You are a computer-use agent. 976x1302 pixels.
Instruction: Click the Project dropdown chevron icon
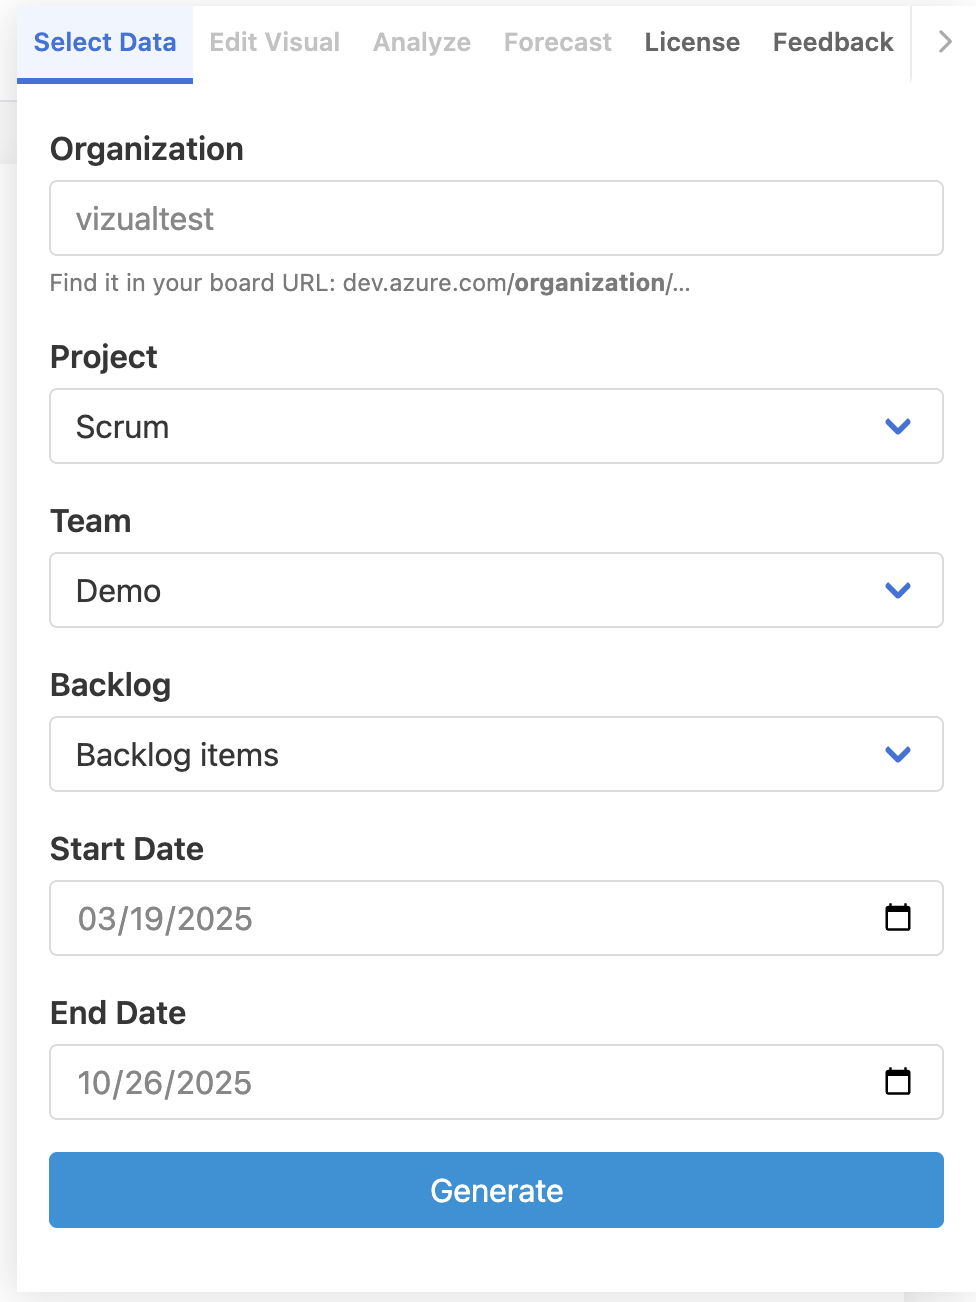897,426
